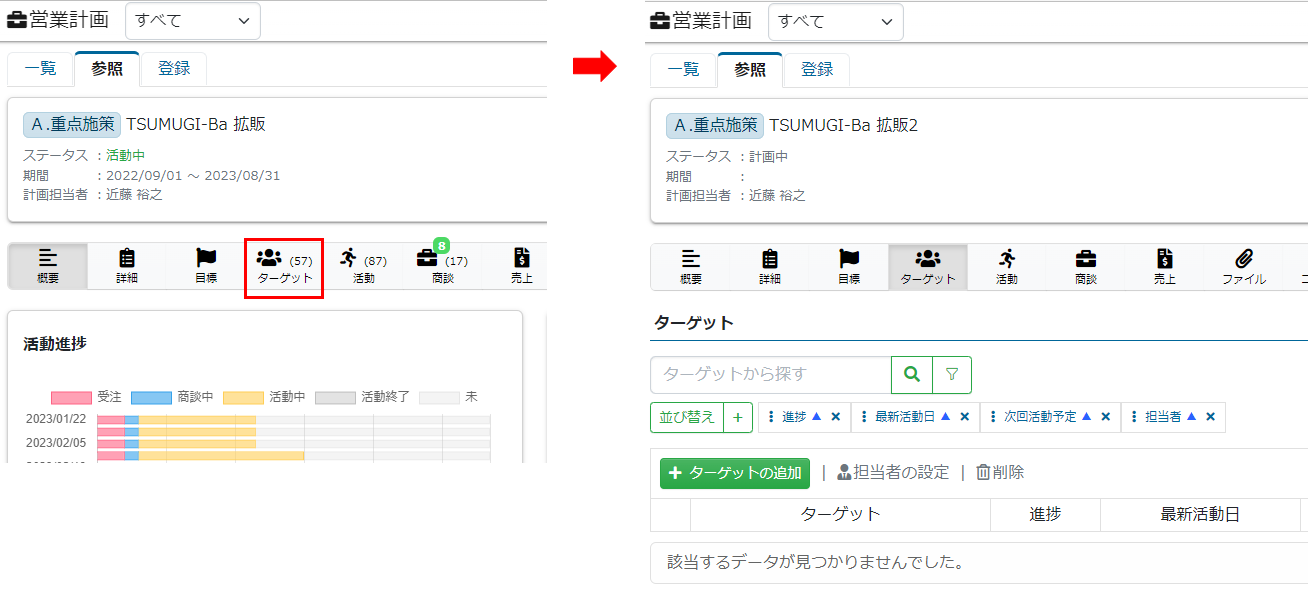The height and width of the screenshot is (592, 1308).
Task: Toggle 最新活動日 sort direction arrow
Action: pyautogui.click(x=945, y=417)
